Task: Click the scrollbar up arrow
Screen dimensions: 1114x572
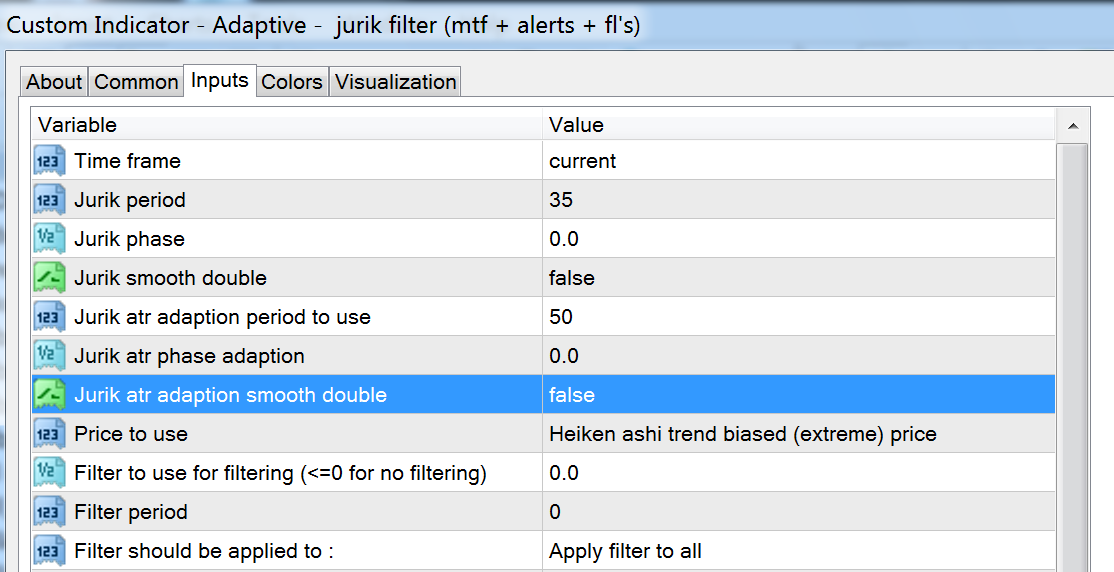Action: (x=1072, y=126)
